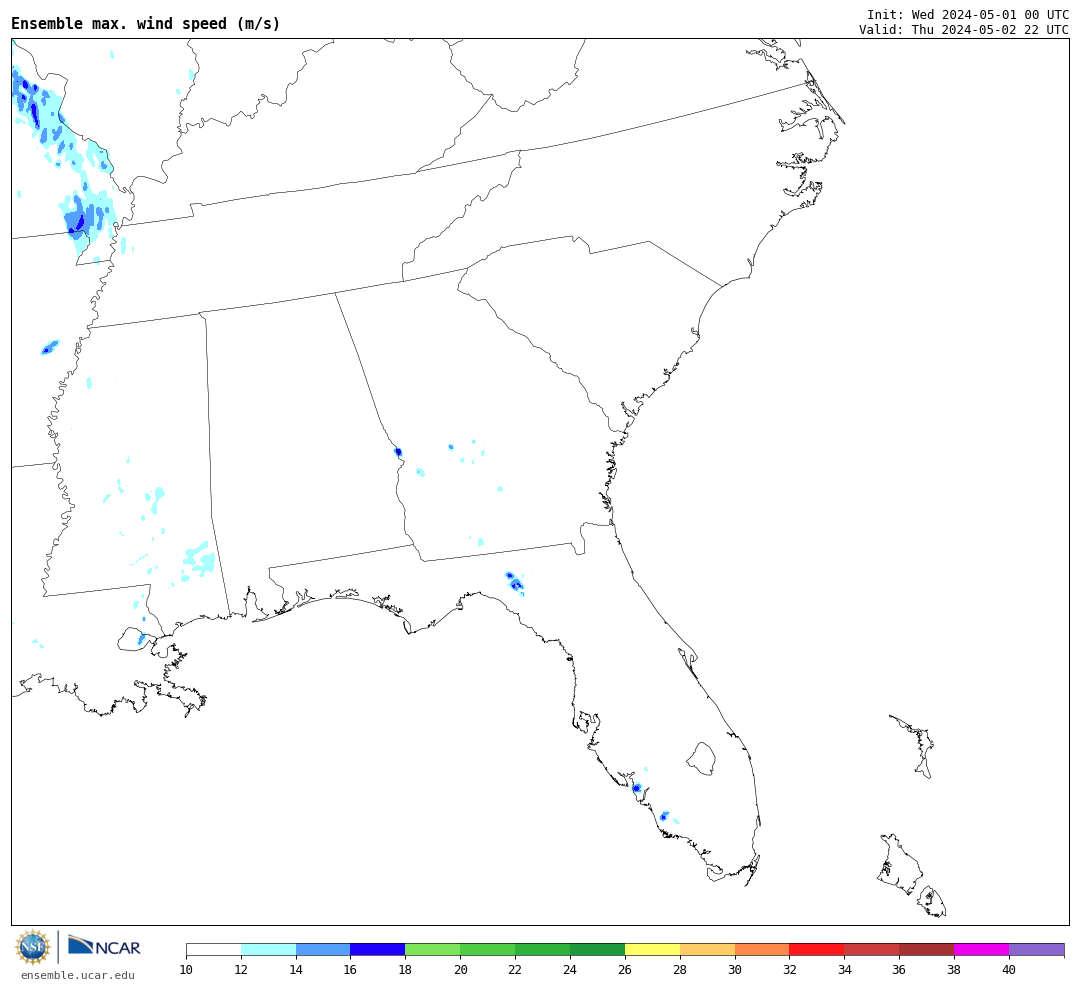Click the light orange 28-30 colorbar swatch

pos(707,949)
